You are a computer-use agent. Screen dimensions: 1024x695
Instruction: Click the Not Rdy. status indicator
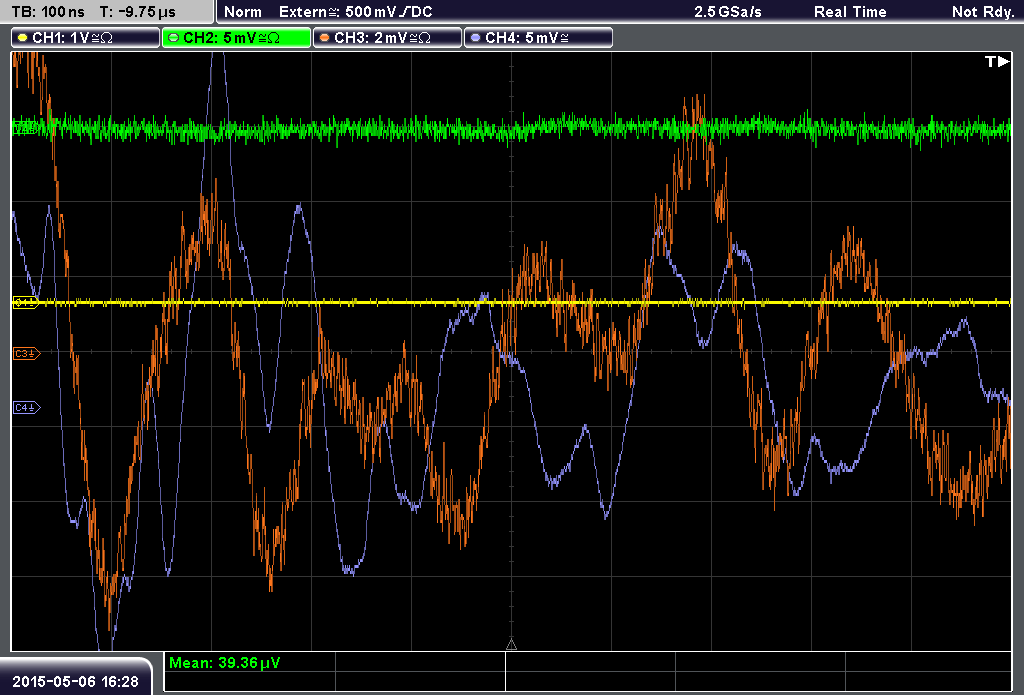983,12
